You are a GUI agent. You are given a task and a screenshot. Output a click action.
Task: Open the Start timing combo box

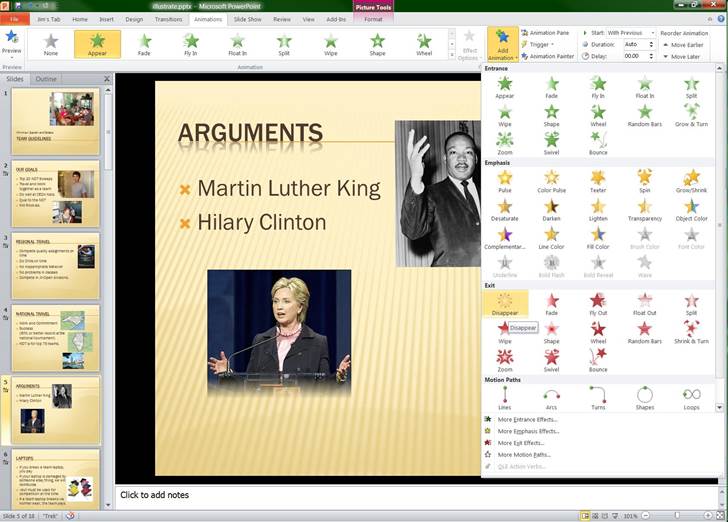(630, 33)
